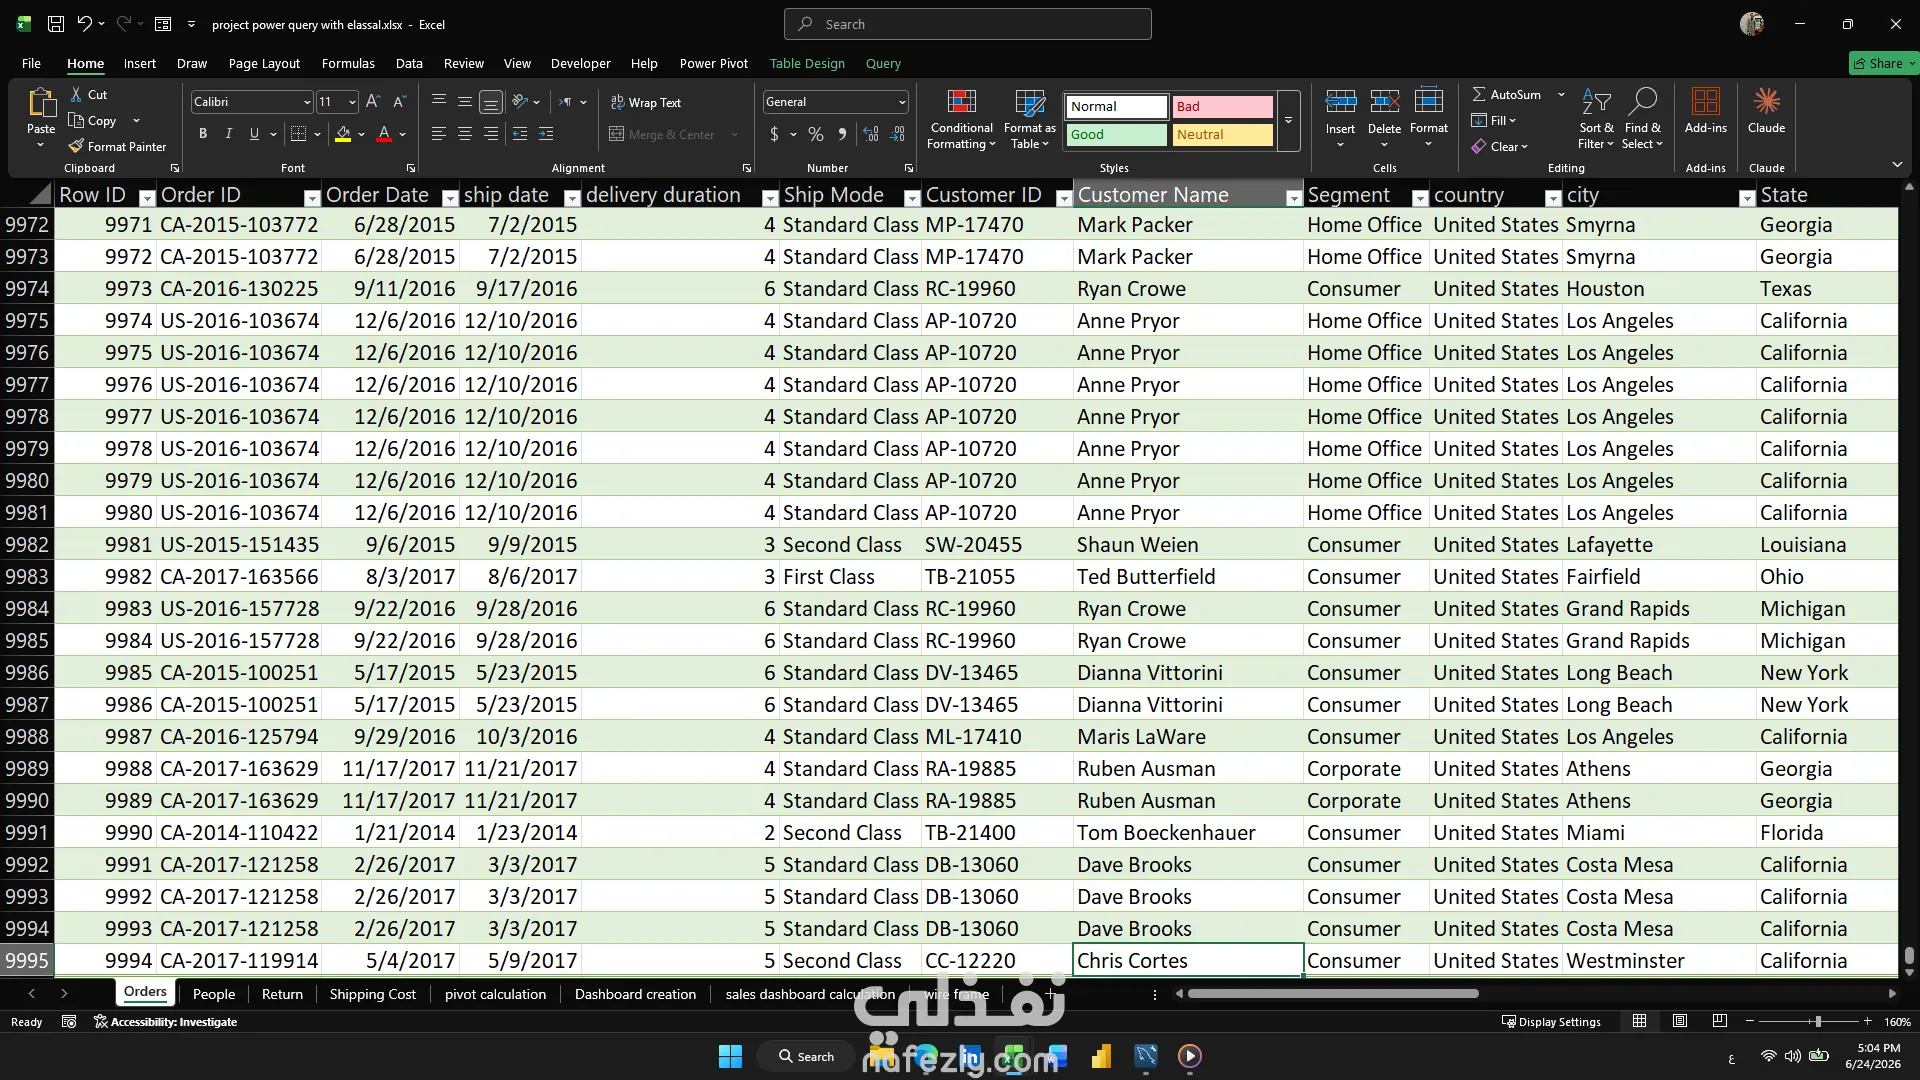Toggle Bottom Align vertical alignment
Image resolution: width=1920 pixels, height=1080 pixels.
(x=490, y=101)
